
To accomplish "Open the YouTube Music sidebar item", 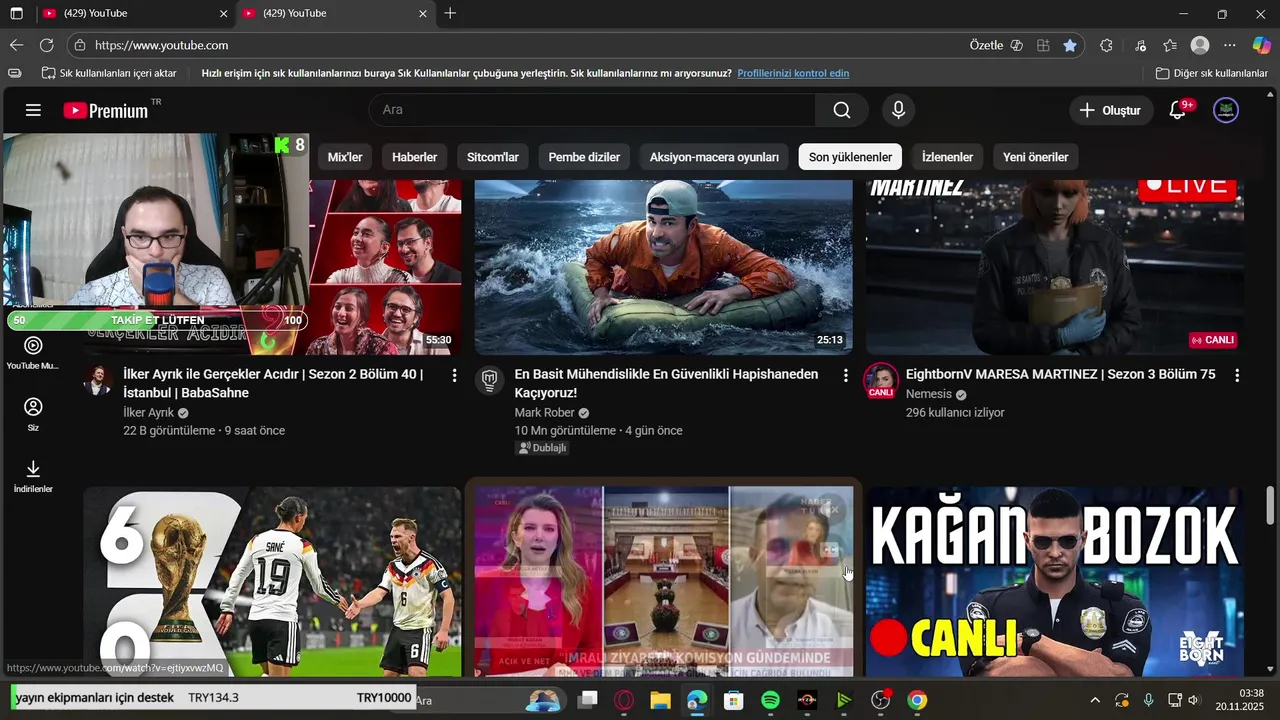I will (x=33, y=353).
